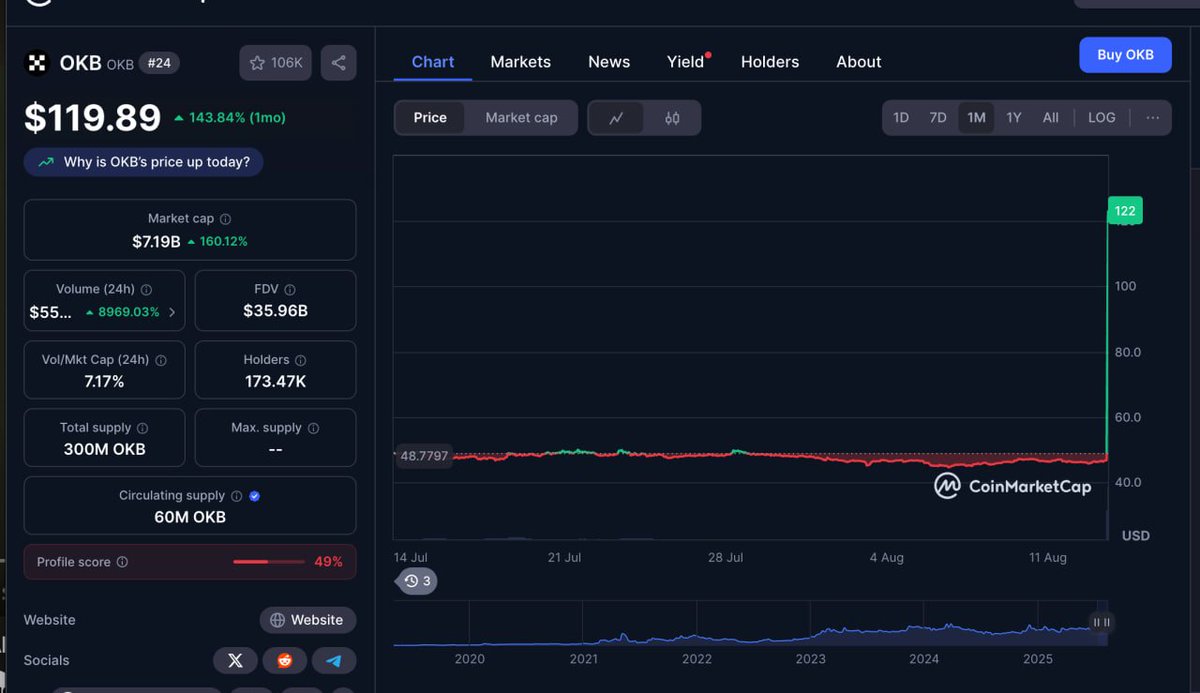Image resolution: width=1200 pixels, height=693 pixels.
Task: Click the Total supply info icon
Action: click(142, 428)
